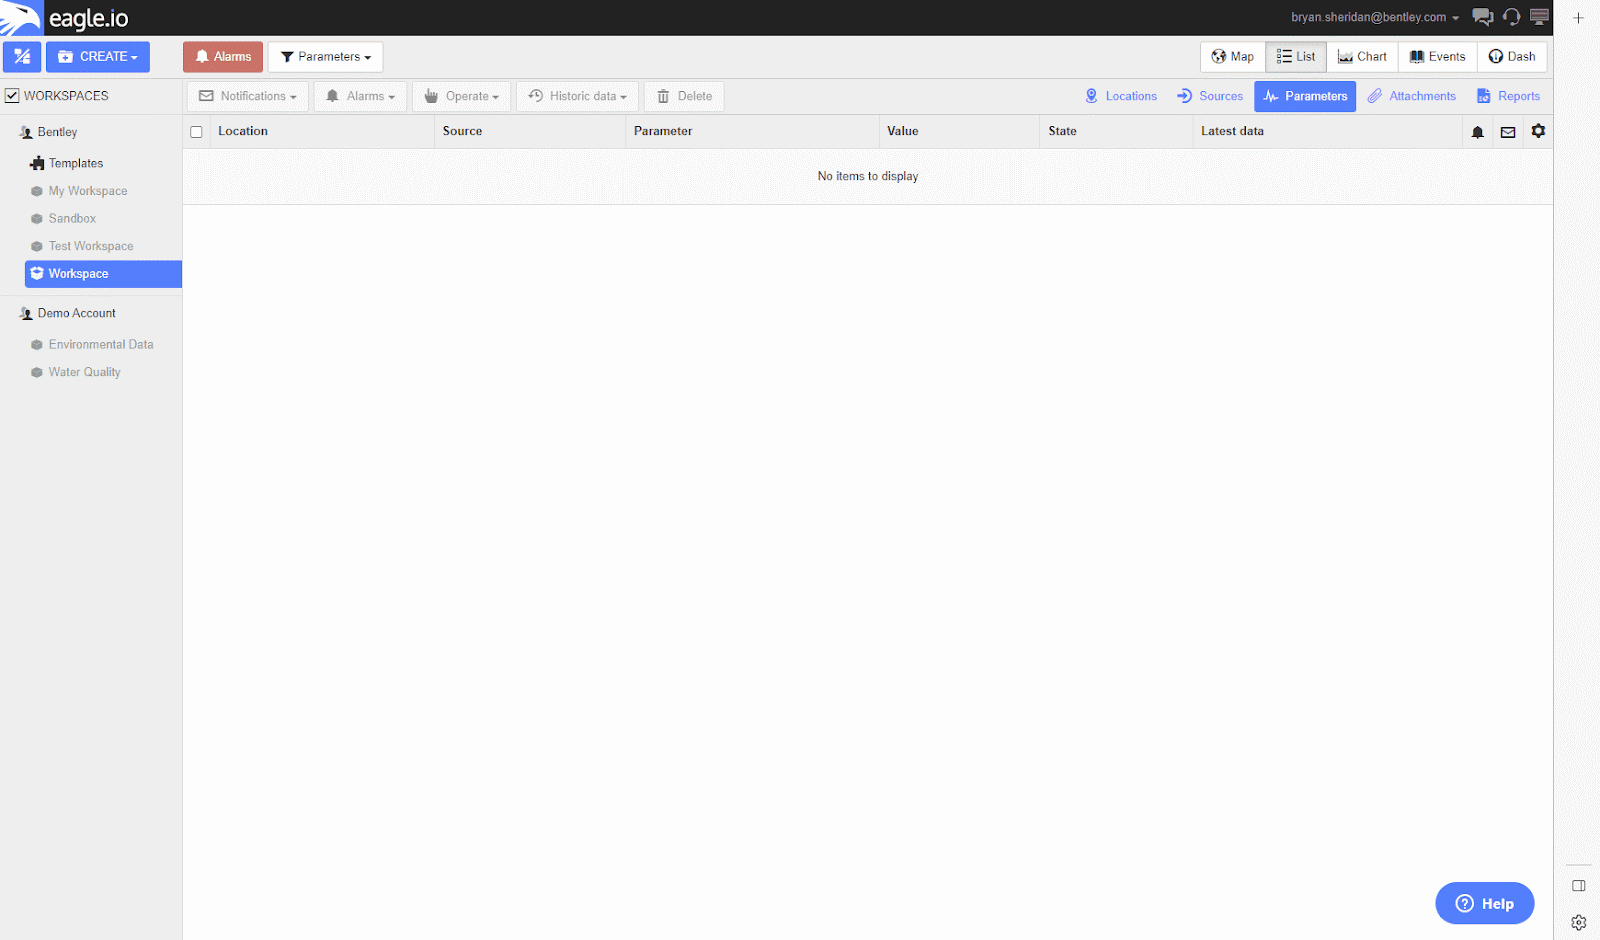Select Test Workspace in tree
This screenshot has height=940, width=1600.
[x=91, y=246]
